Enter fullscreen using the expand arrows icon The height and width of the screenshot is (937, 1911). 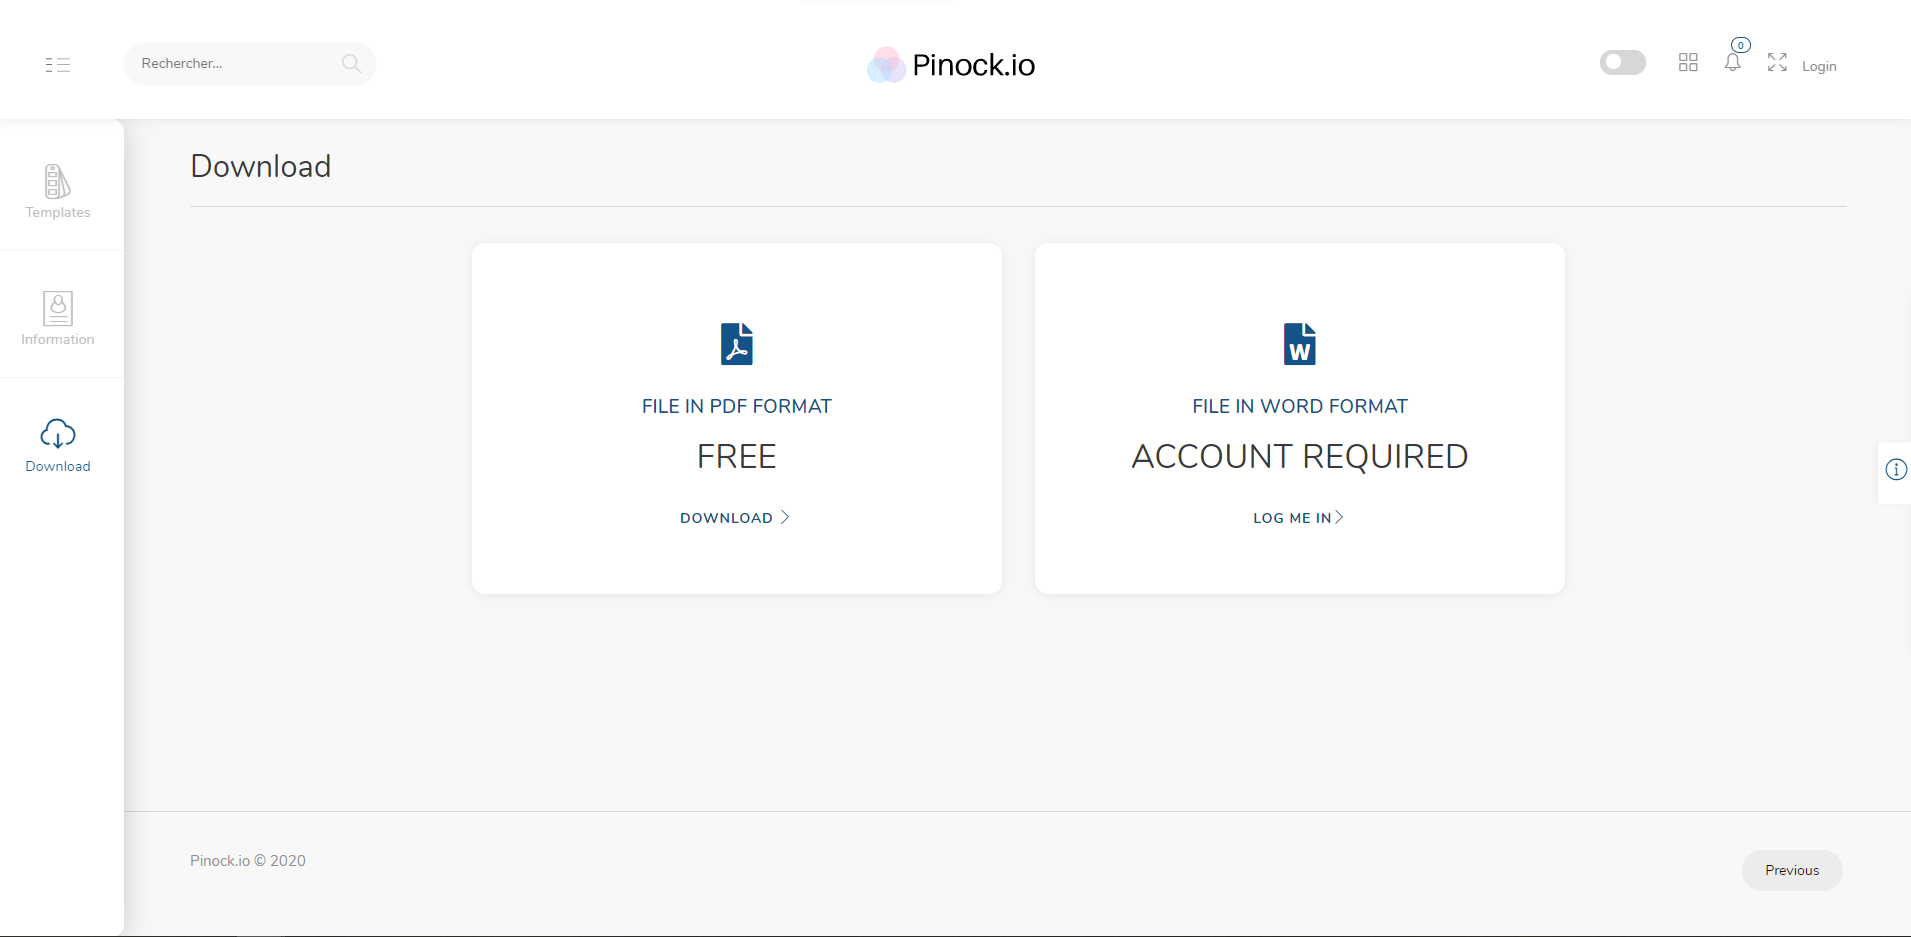(1777, 62)
